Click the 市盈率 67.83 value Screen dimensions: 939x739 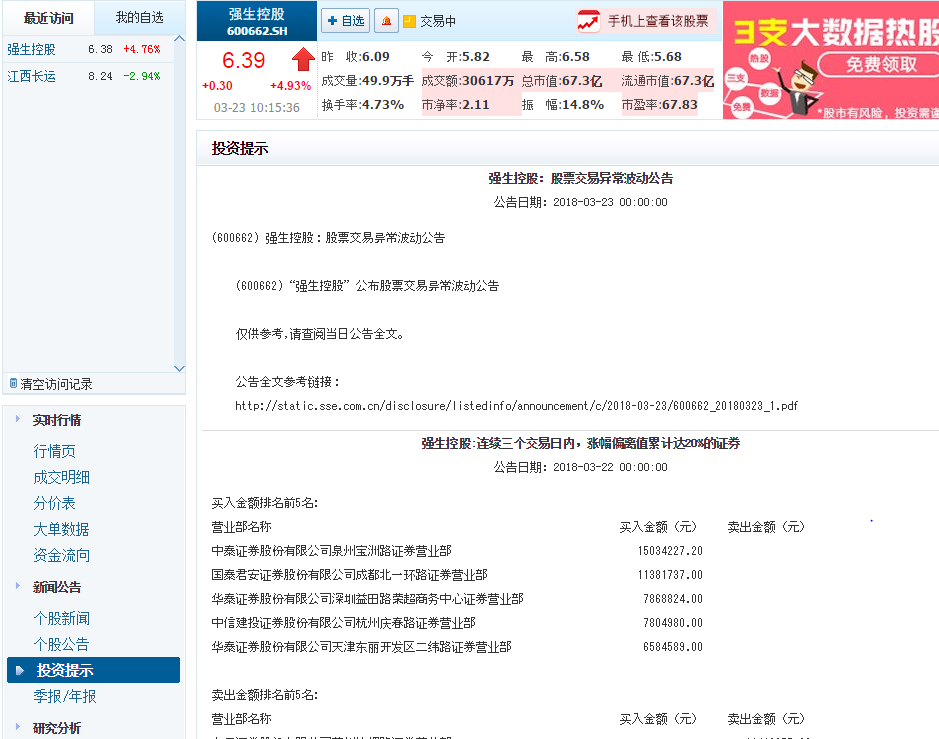coord(659,105)
